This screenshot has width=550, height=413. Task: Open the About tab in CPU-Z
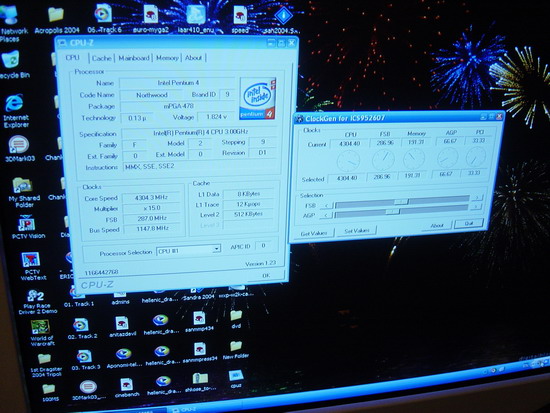tap(193, 58)
